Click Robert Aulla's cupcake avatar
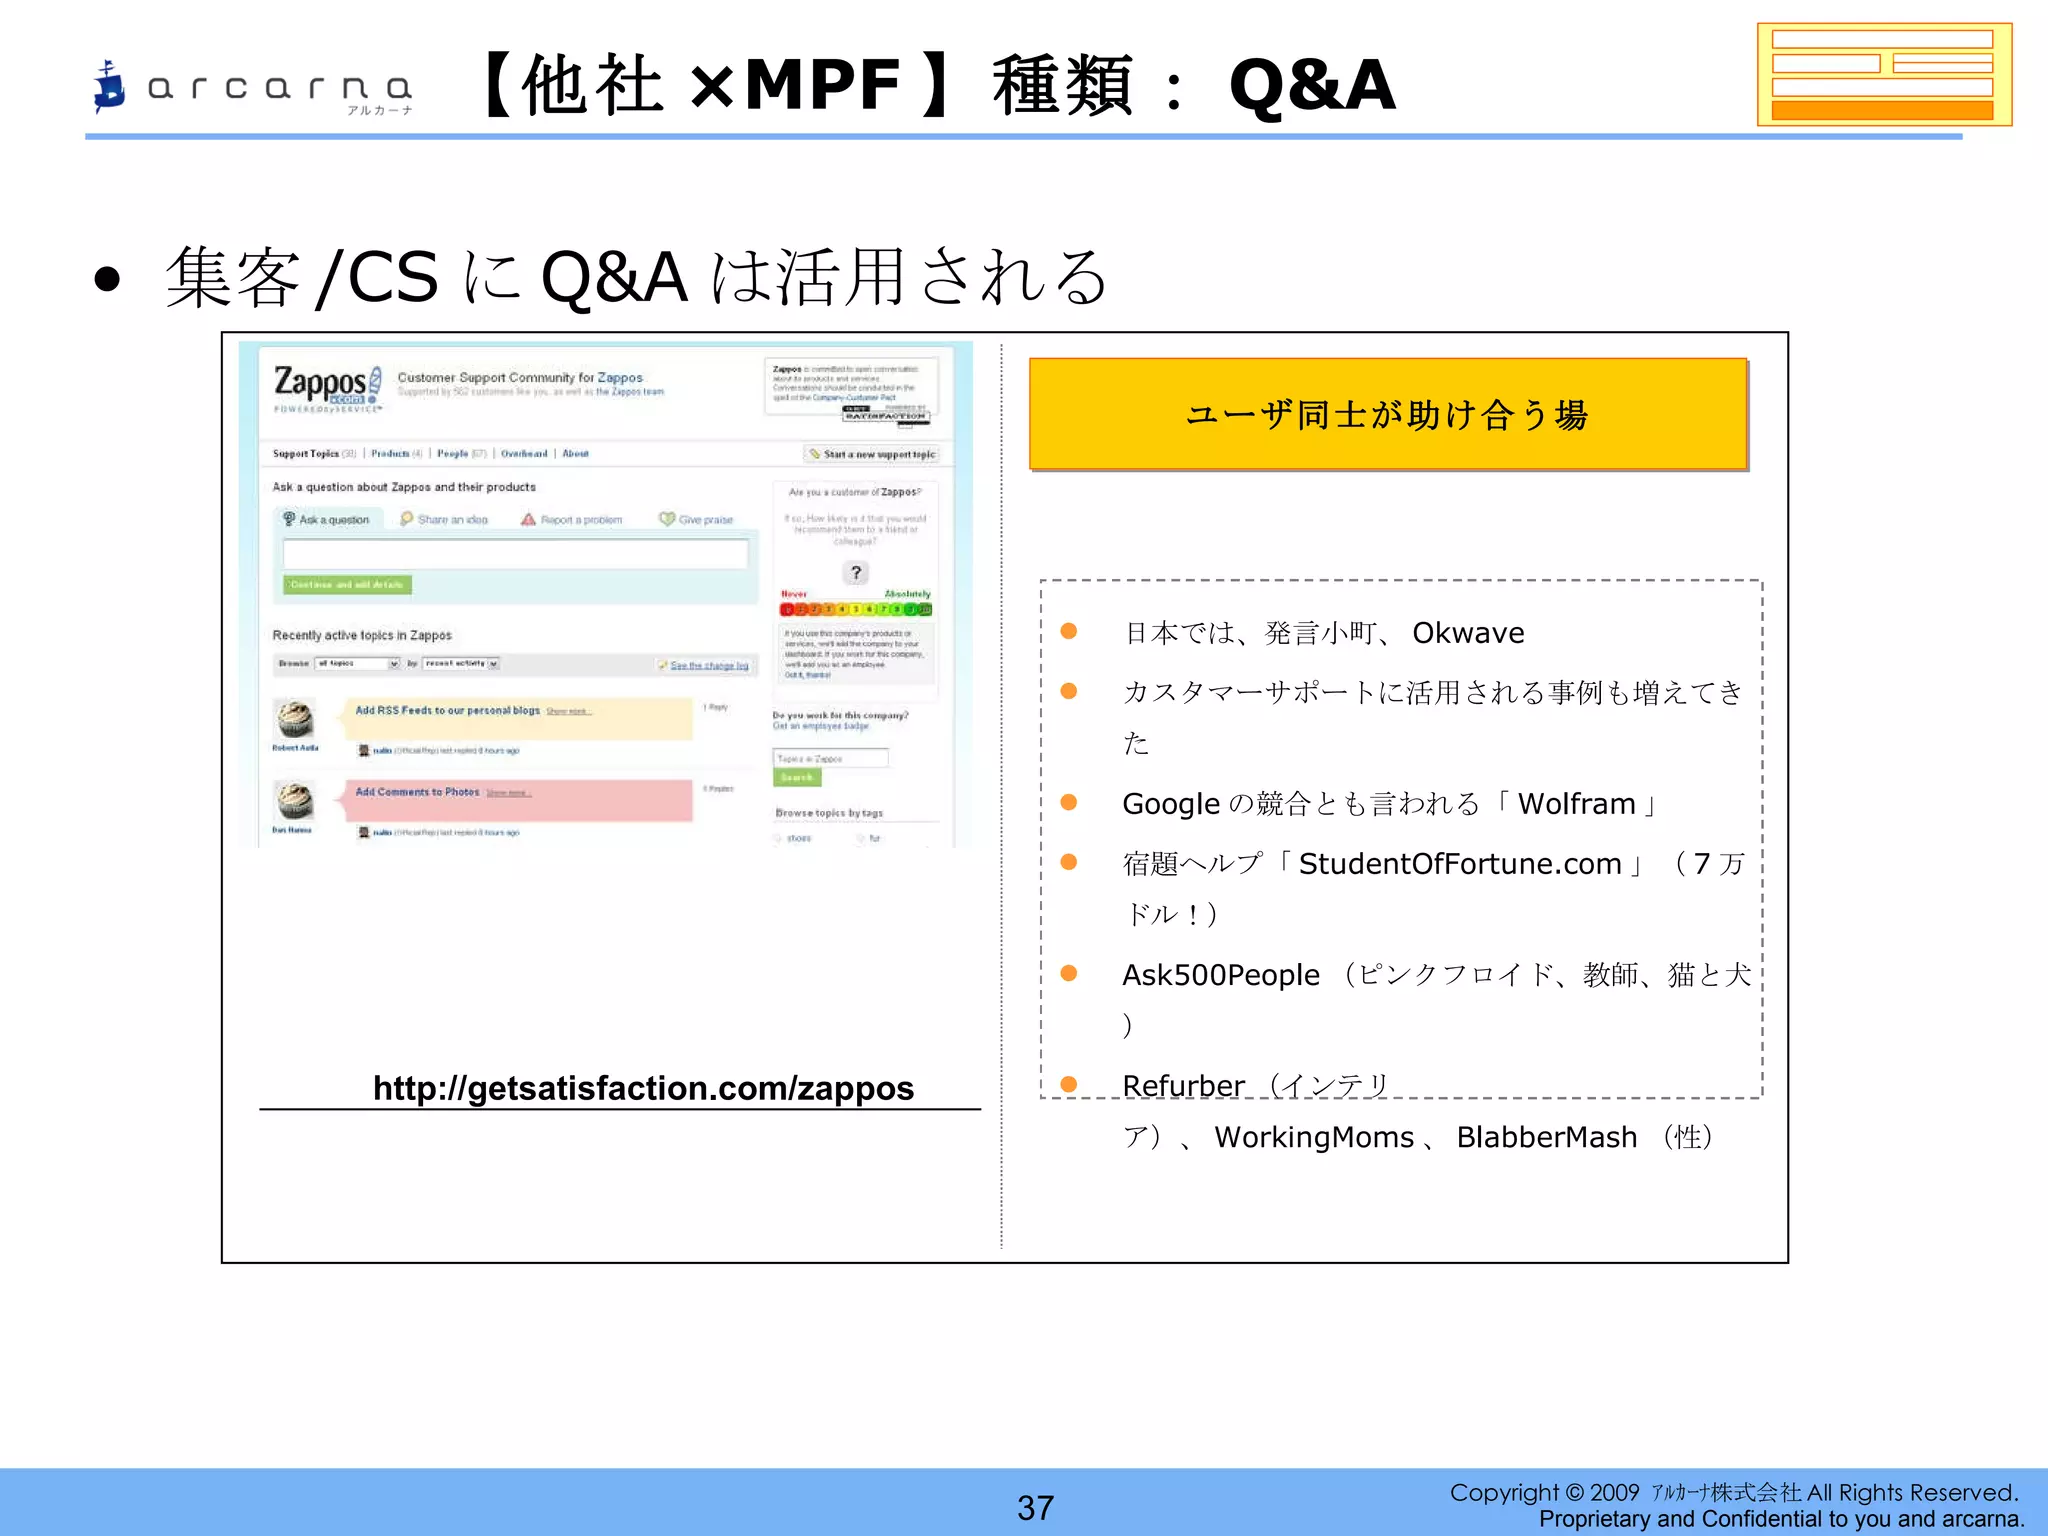The width and height of the screenshot is (2048, 1536). 295,719
